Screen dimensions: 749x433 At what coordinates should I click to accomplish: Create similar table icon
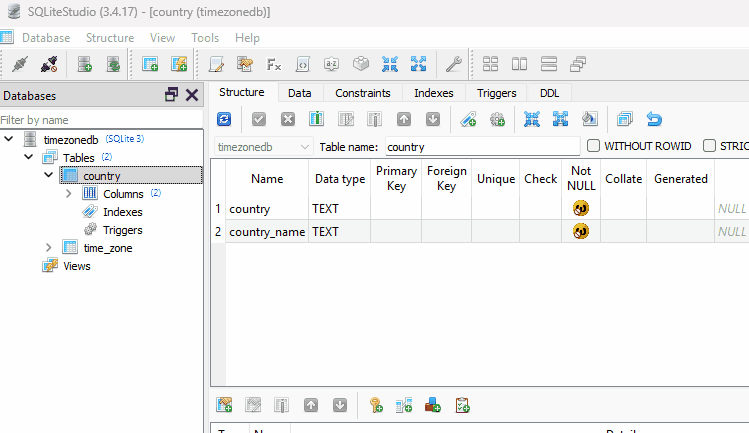[x=624, y=119]
